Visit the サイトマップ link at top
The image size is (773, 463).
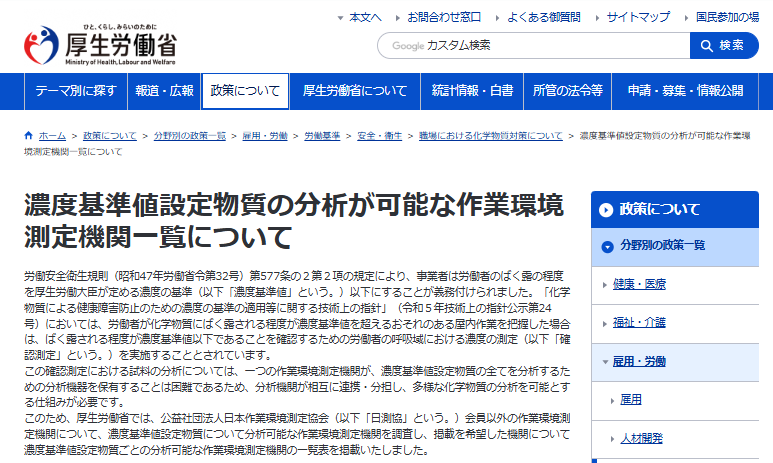point(638,17)
